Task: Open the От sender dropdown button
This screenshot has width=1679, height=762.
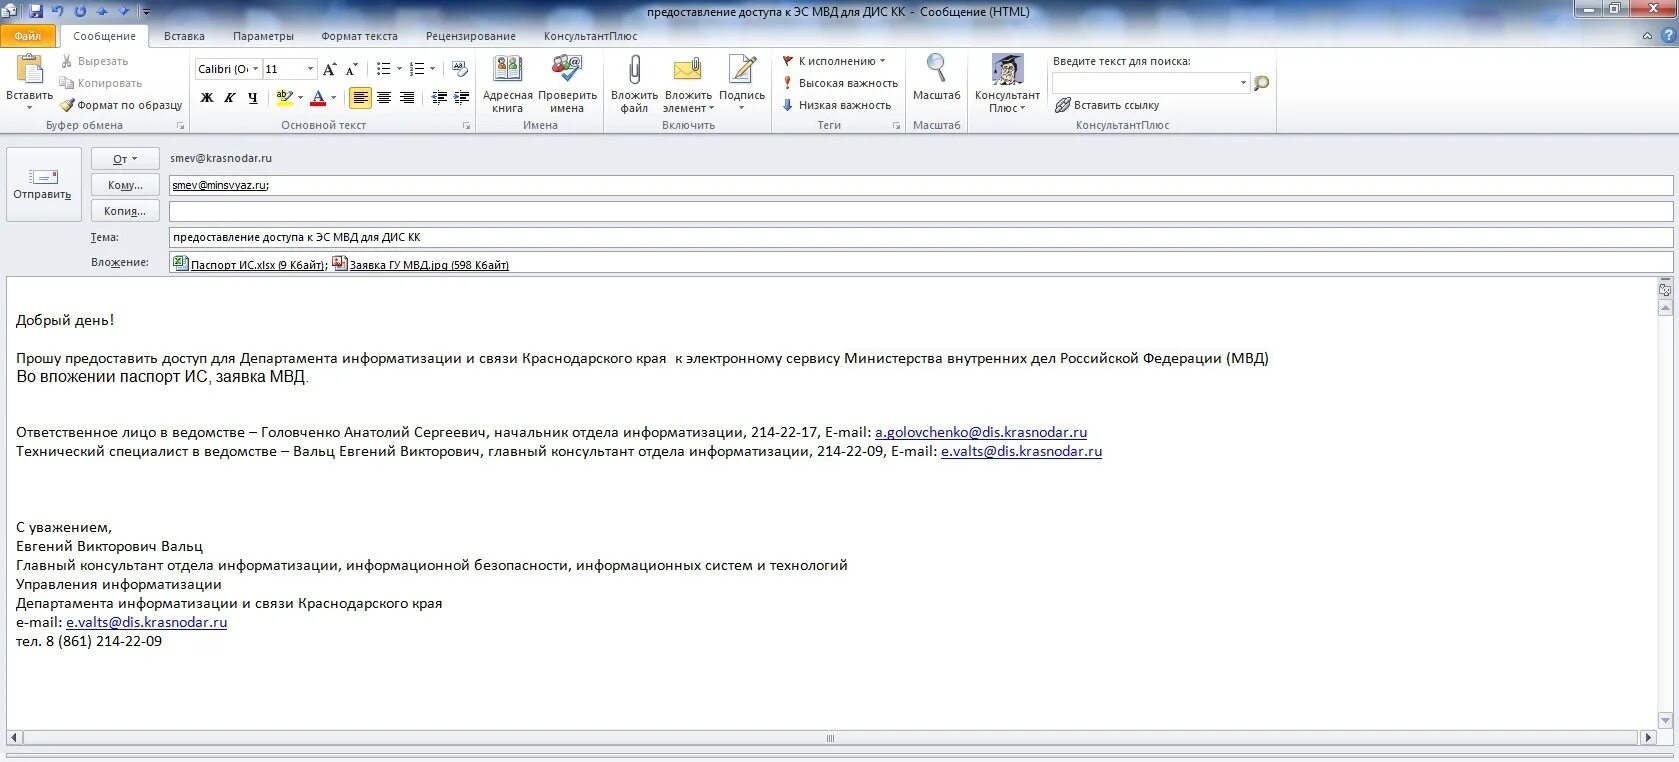Action: tap(125, 159)
